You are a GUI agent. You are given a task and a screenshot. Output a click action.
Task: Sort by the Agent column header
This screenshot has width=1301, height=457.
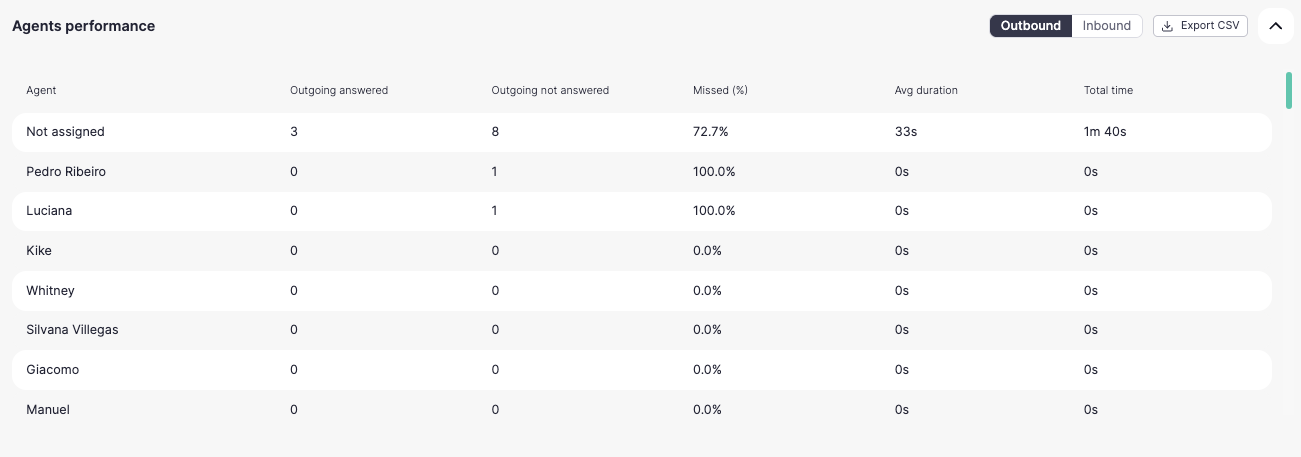[x=41, y=90]
